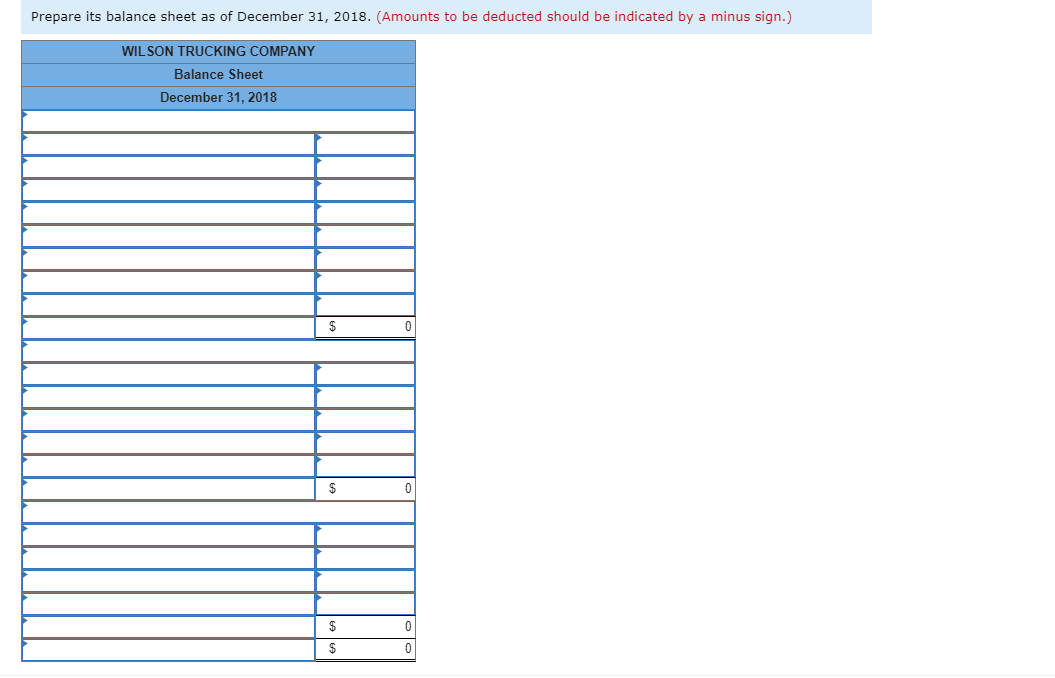This screenshot has height=678, width=1055.
Task: Select third amount field in the second section
Action: (365, 420)
